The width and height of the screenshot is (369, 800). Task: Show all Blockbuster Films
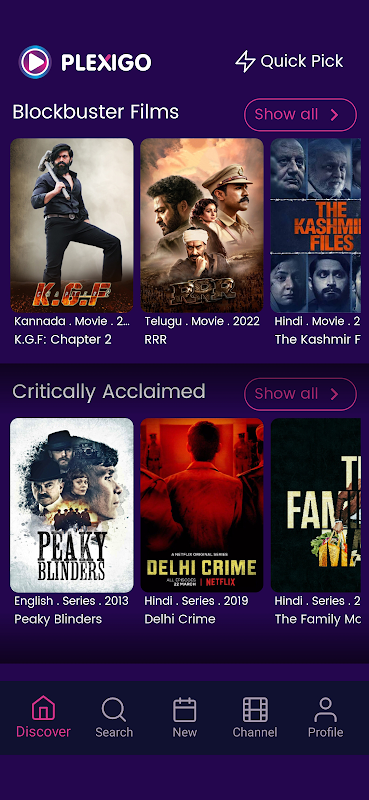[x=300, y=115]
